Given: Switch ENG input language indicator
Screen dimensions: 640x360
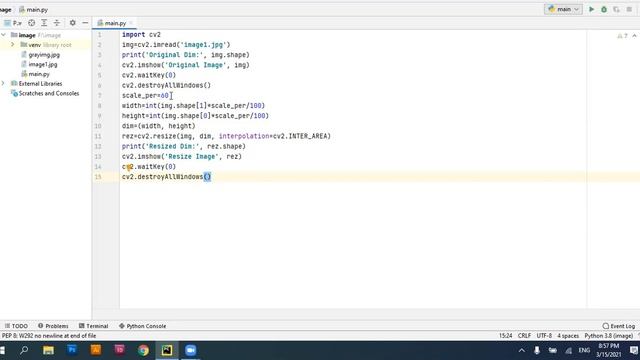Looking at the screenshot, I should 584,350.
